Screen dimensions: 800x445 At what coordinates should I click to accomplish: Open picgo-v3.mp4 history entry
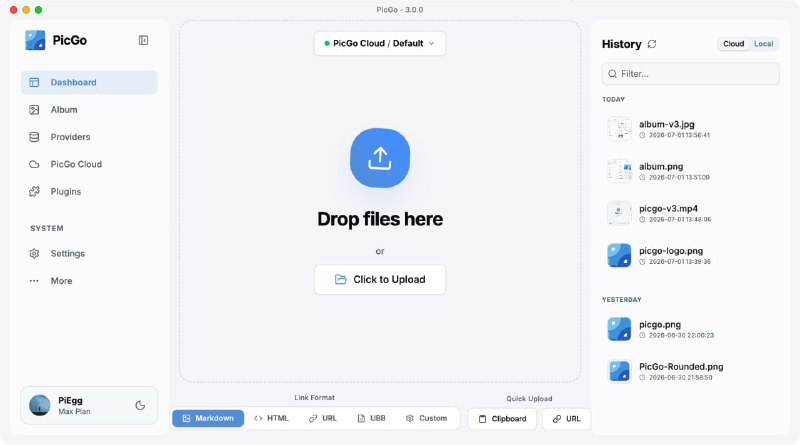[x=690, y=213]
